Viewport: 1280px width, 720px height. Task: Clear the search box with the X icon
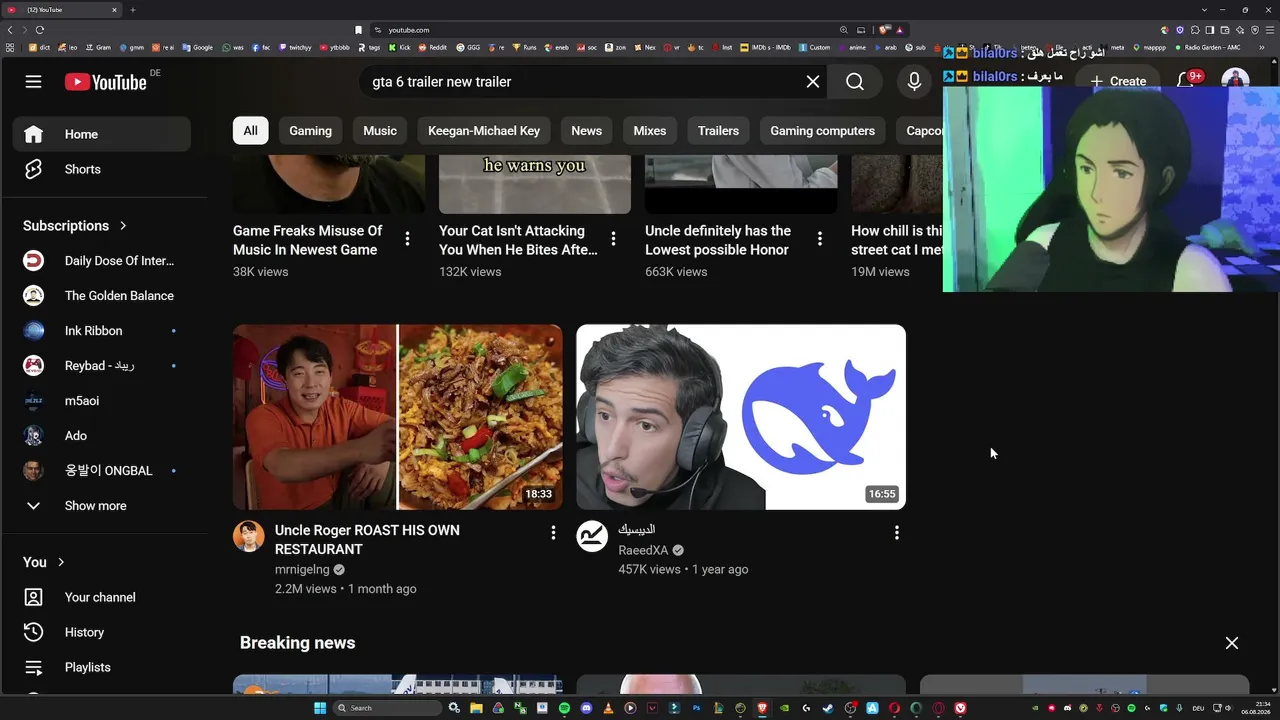pyautogui.click(x=813, y=82)
